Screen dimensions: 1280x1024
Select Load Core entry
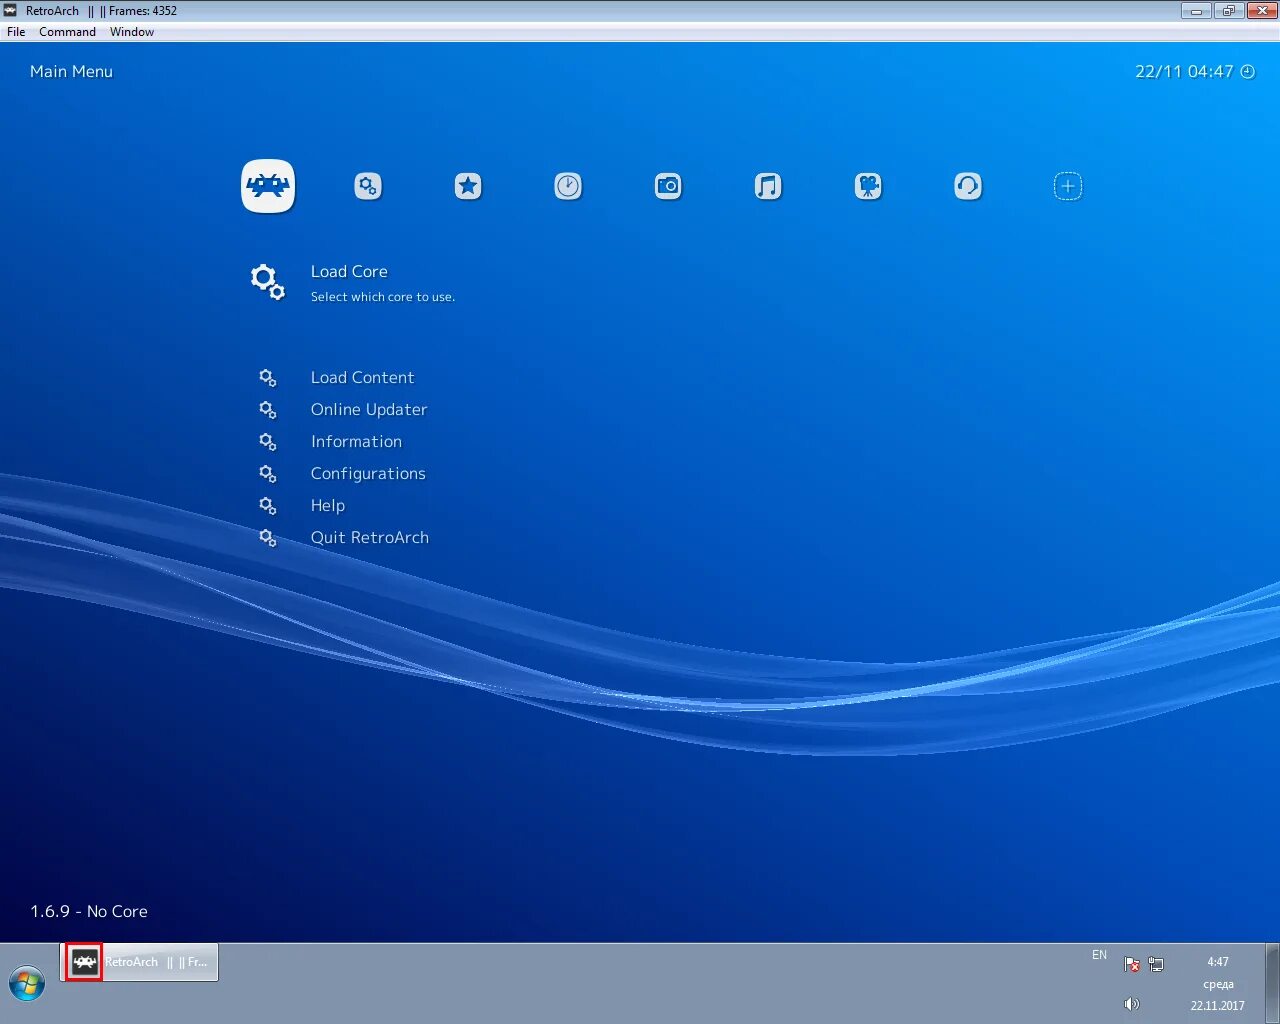[x=349, y=272]
